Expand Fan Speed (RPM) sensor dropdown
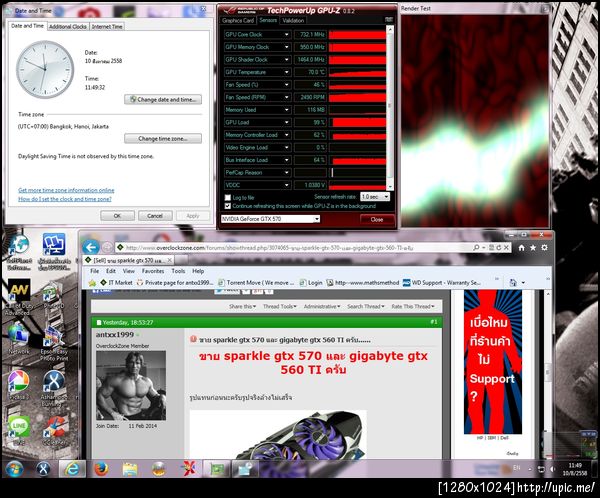Viewport: 600px width, 498px height. click(x=286, y=97)
